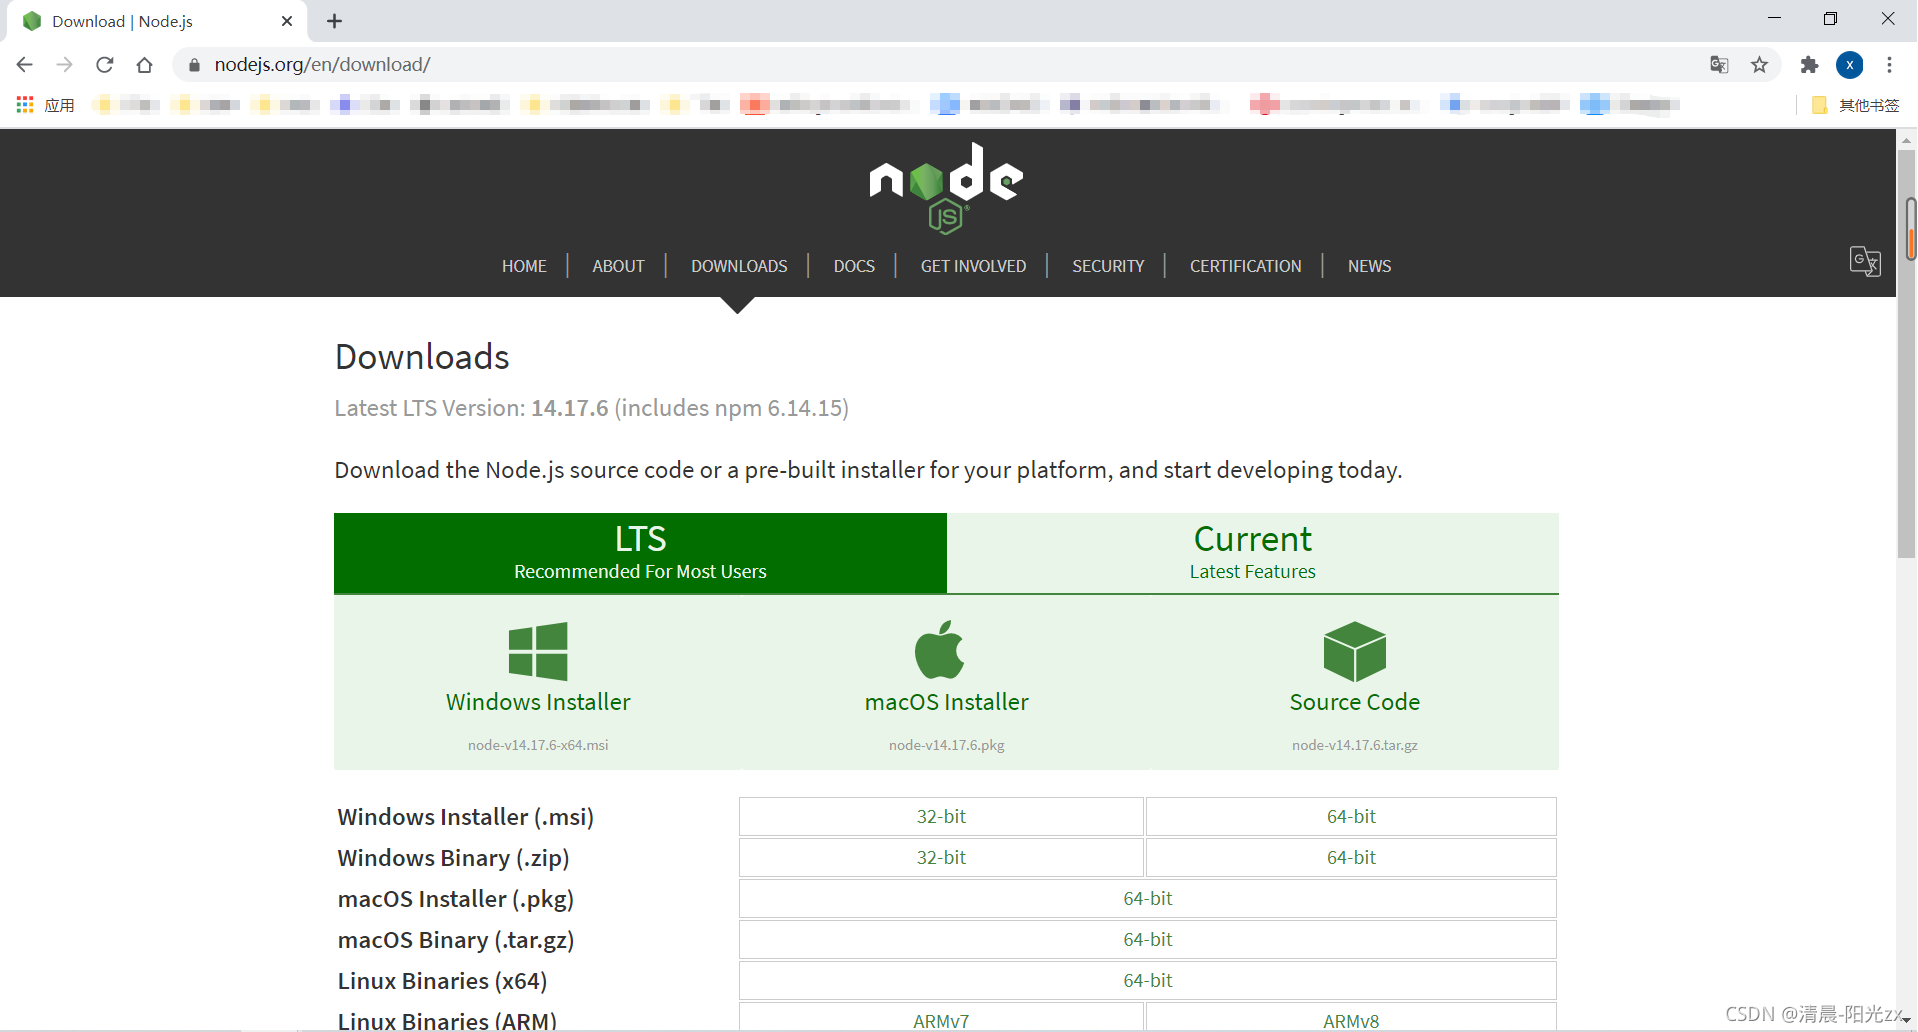Screen dimensions: 1918x1032
Task: Open the CERTIFICATION nav item
Action: (1245, 266)
